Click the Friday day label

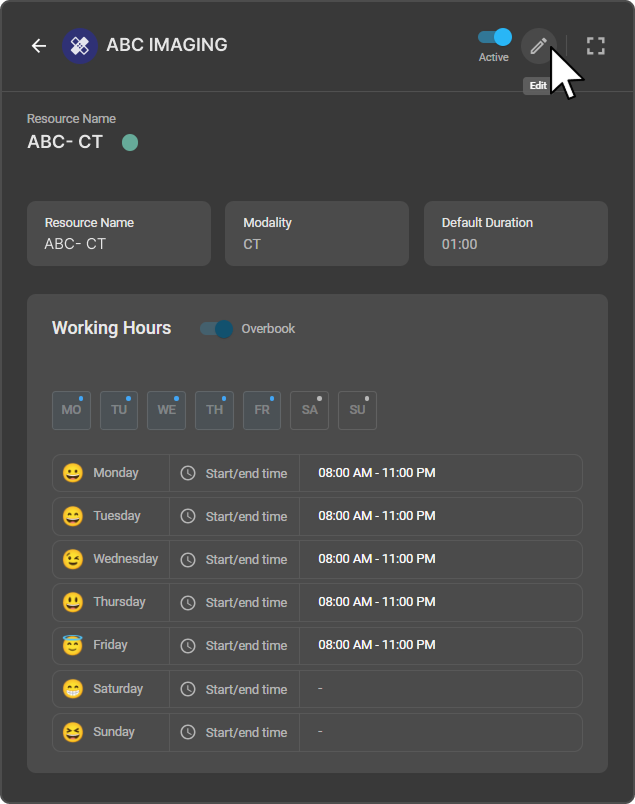coord(110,645)
